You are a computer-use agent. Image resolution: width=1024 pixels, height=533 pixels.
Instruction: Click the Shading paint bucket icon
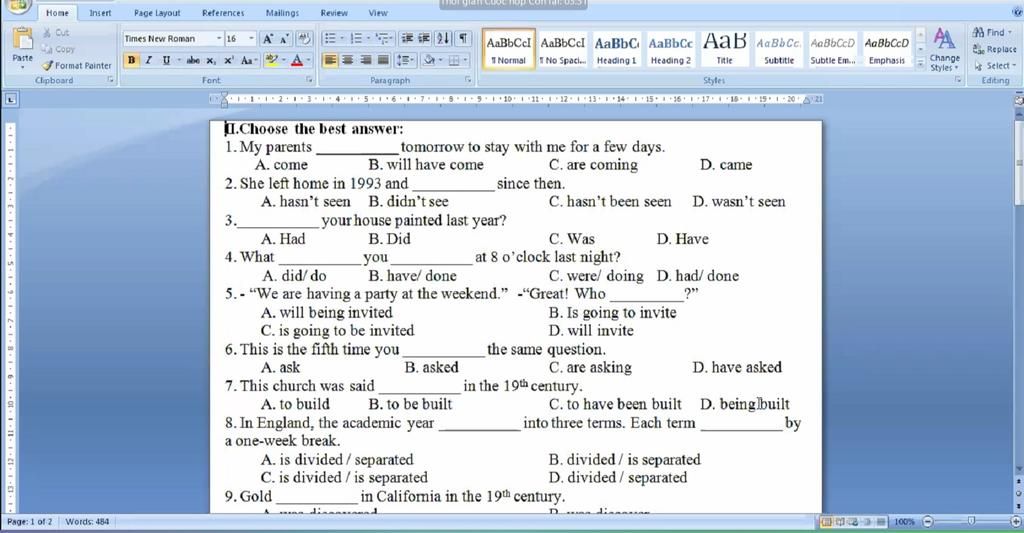coord(430,60)
